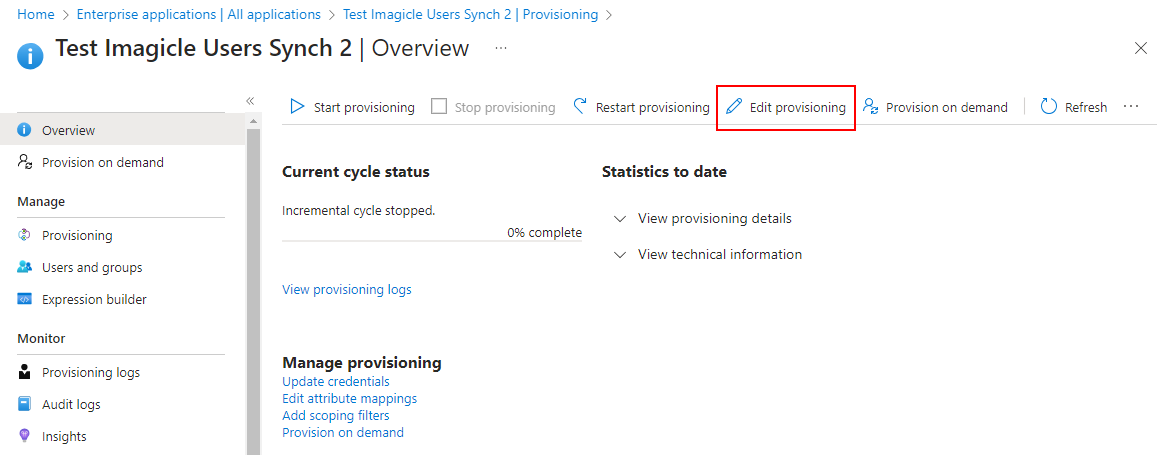Open the toolbar more options ellipsis

pyautogui.click(x=1131, y=107)
